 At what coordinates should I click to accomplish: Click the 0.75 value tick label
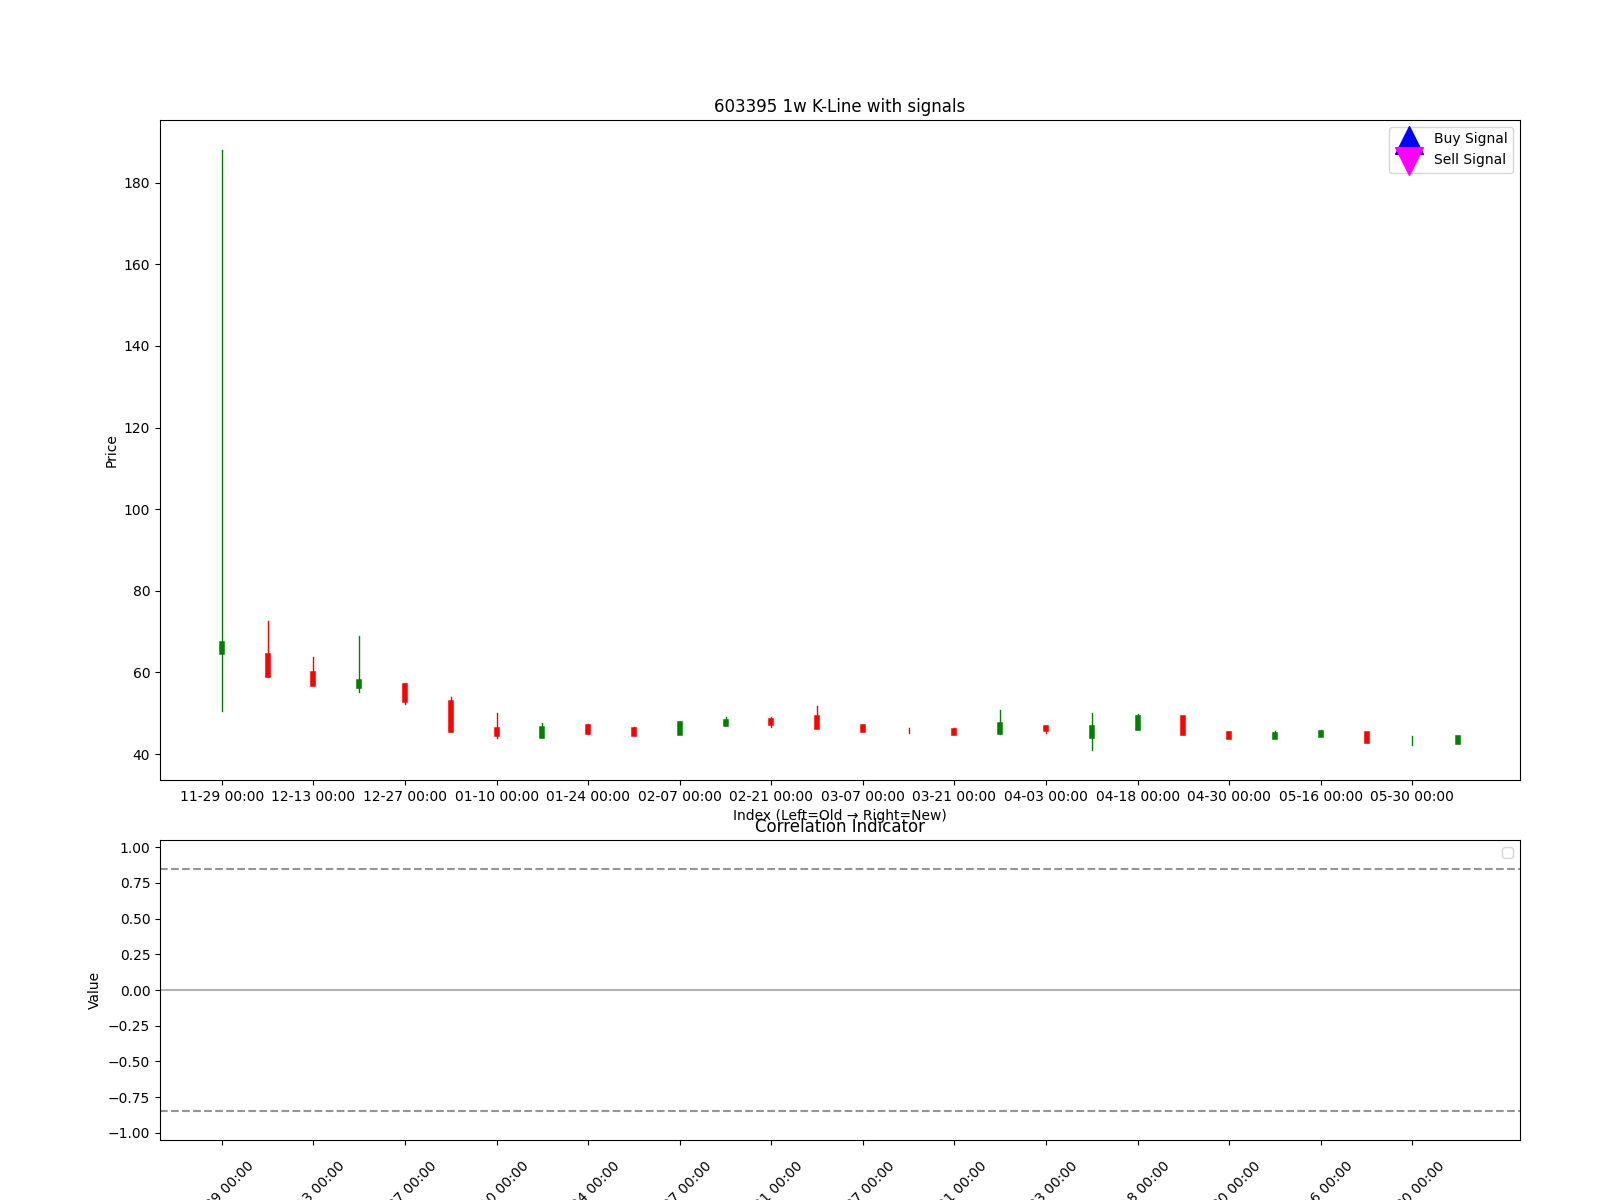click(135, 883)
